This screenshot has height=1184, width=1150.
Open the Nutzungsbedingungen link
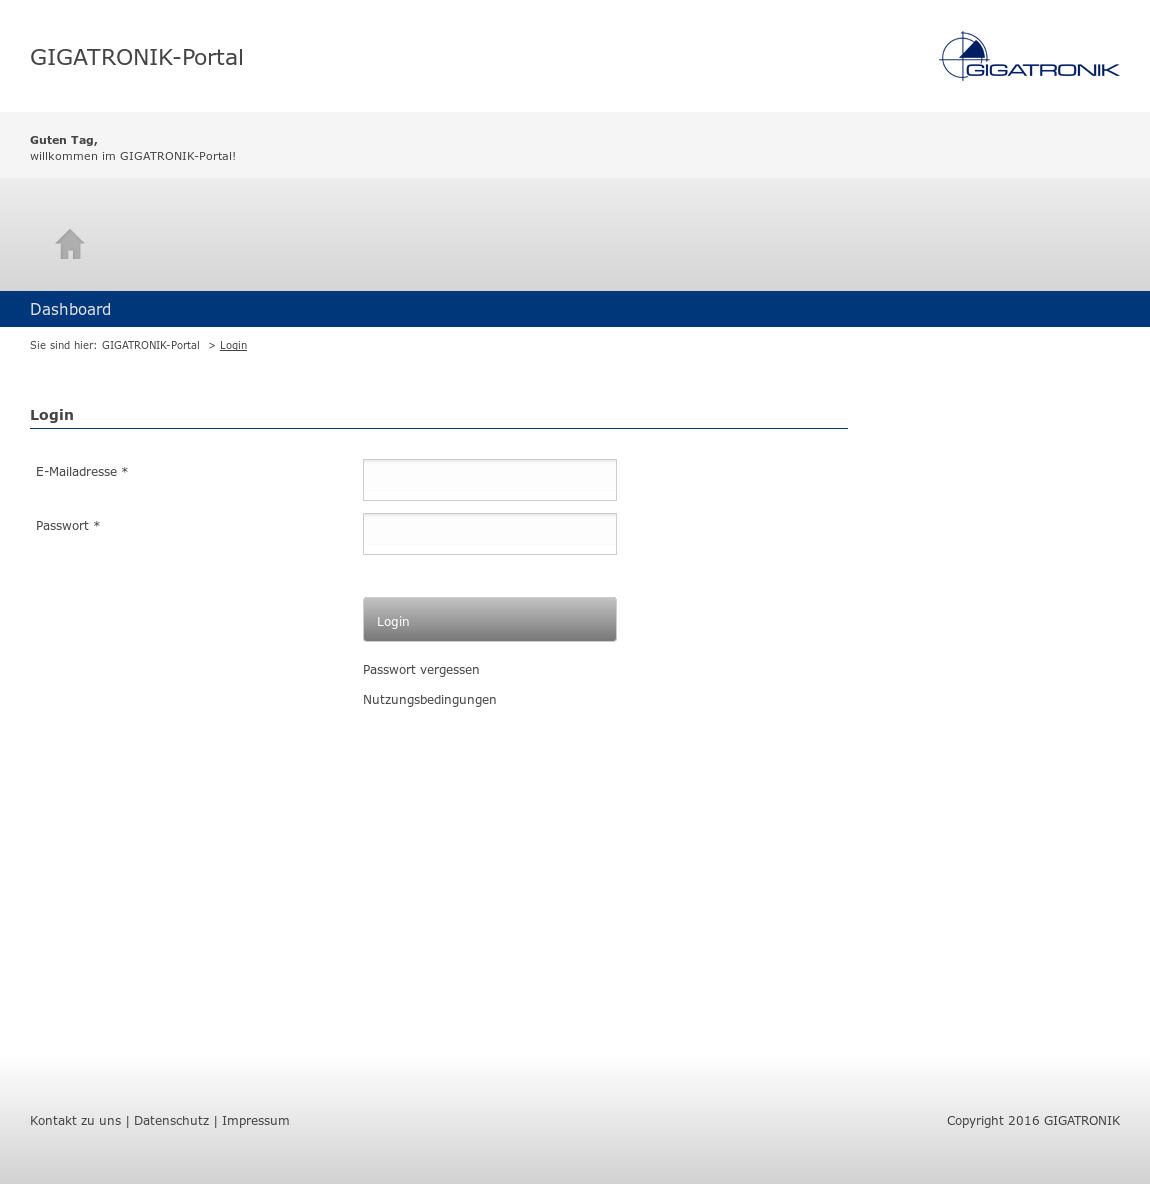point(430,700)
